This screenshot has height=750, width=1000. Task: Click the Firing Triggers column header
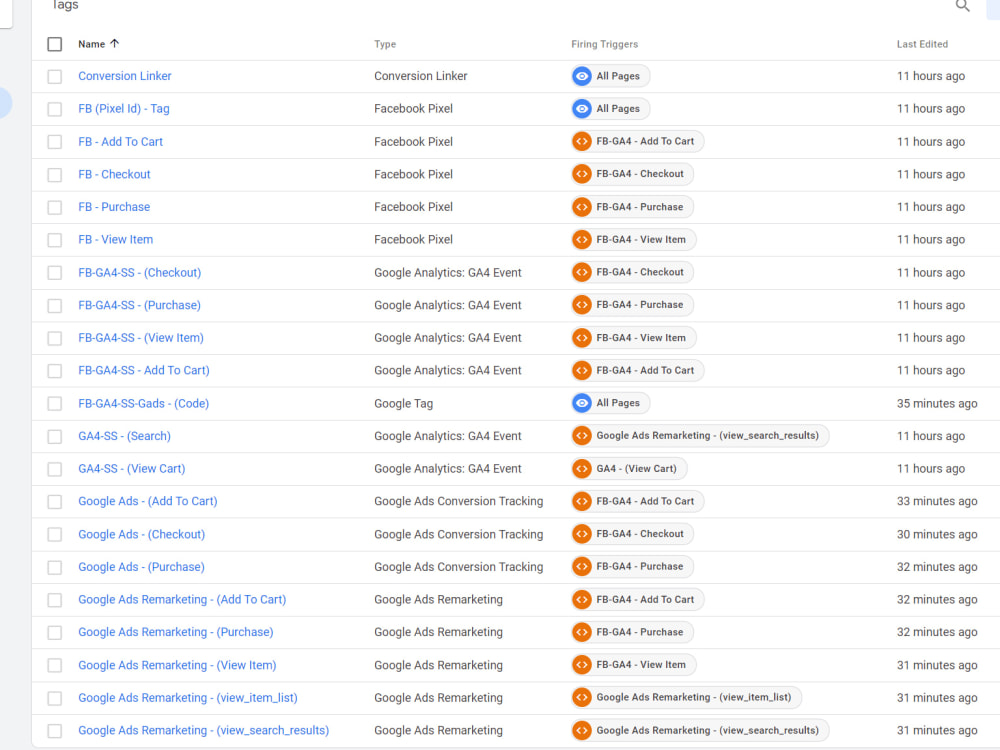coord(604,44)
